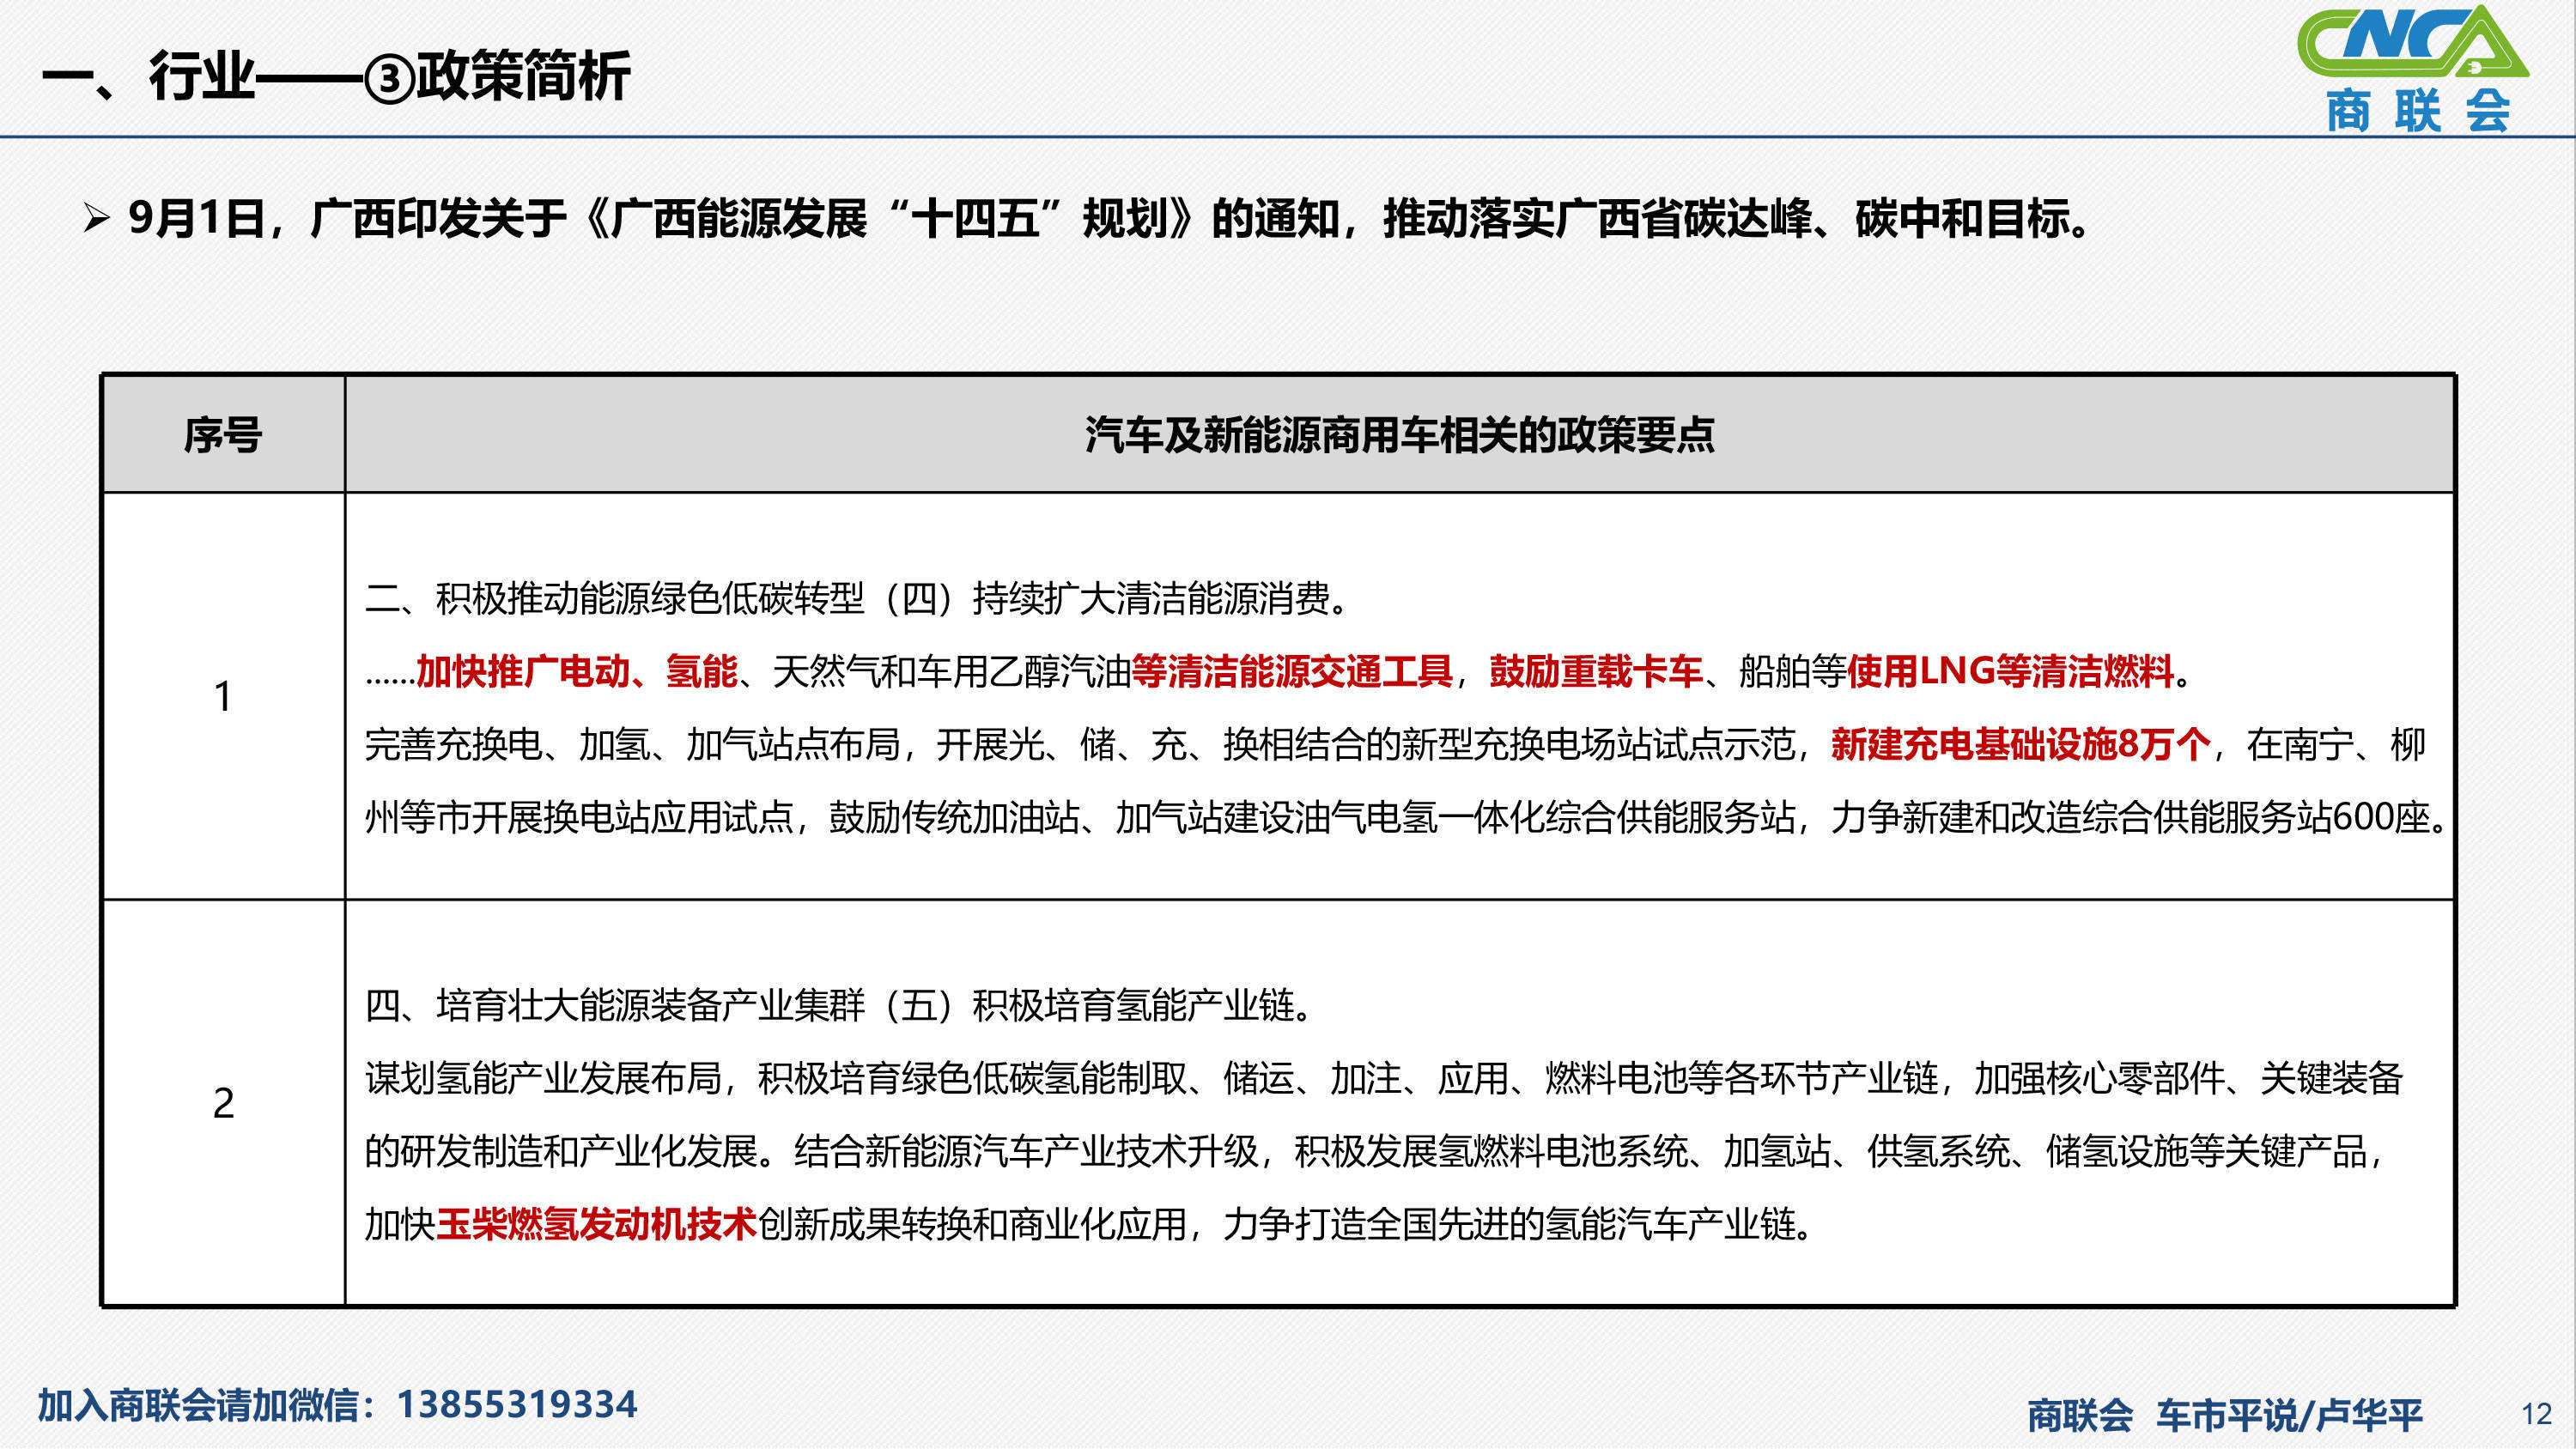Image resolution: width=2576 pixels, height=1449 pixels.
Task: Click the row number 2 cell
Action: (223, 1103)
